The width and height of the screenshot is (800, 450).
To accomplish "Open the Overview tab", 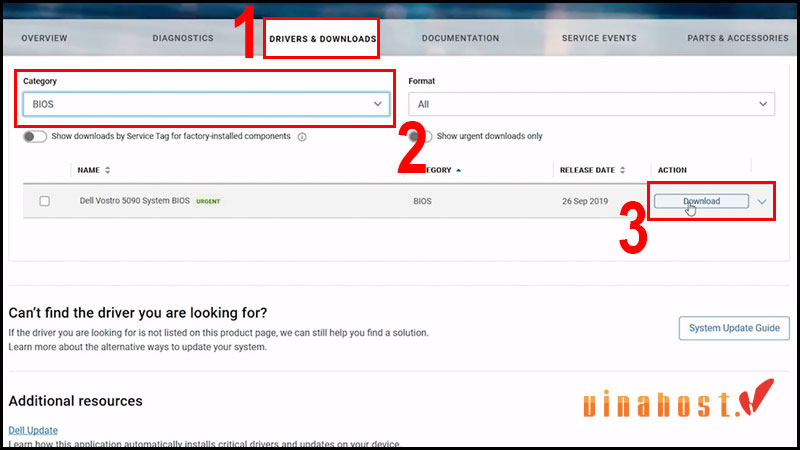I will (44, 38).
